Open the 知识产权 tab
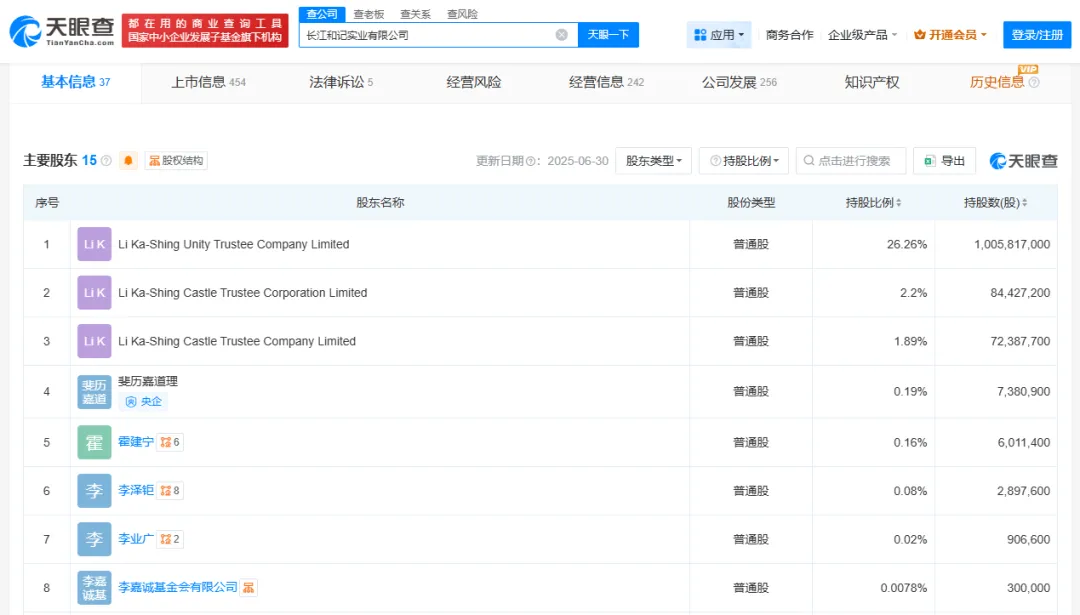Image resolution: width=1080 pixels, height=615 pixels. 871,82
